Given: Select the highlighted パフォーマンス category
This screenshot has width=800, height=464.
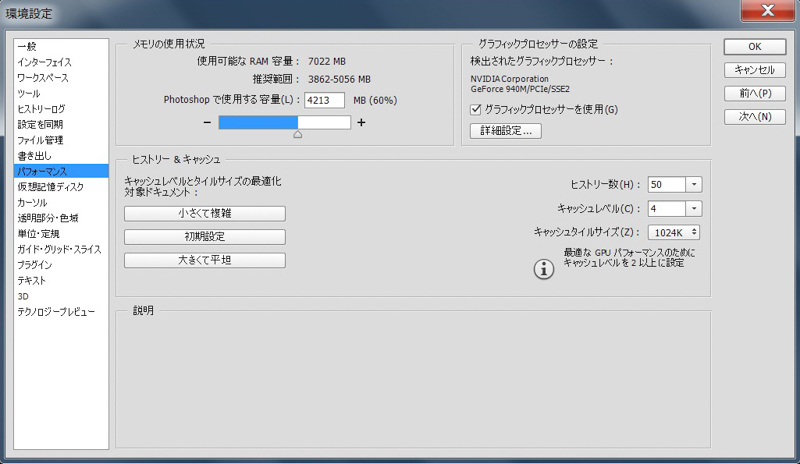Looking at the screenshot, I should [x=61, y=171].
